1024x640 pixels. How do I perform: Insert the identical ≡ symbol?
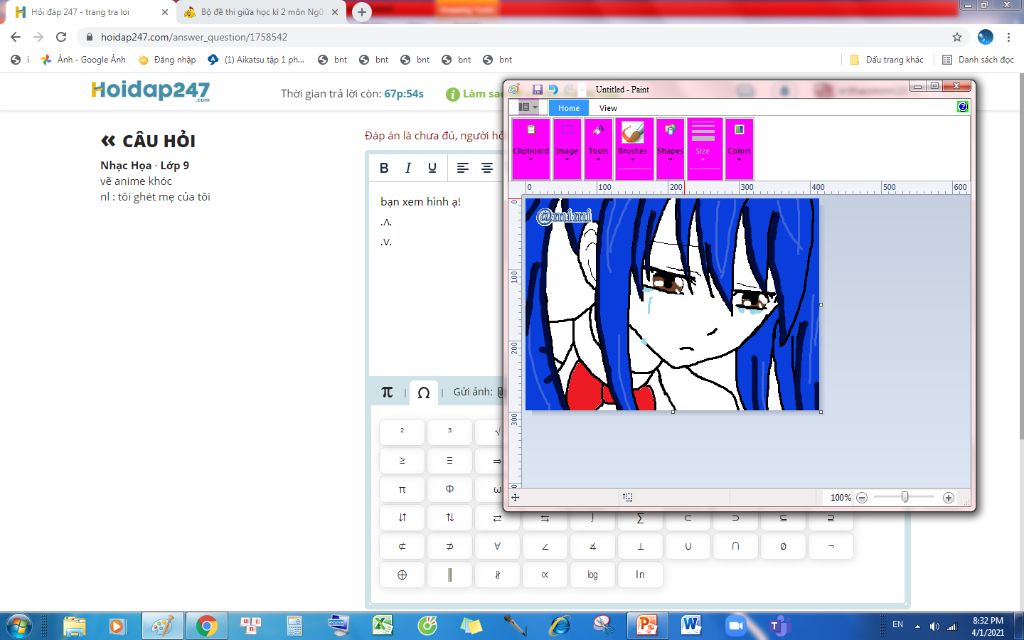click(449, 460)
